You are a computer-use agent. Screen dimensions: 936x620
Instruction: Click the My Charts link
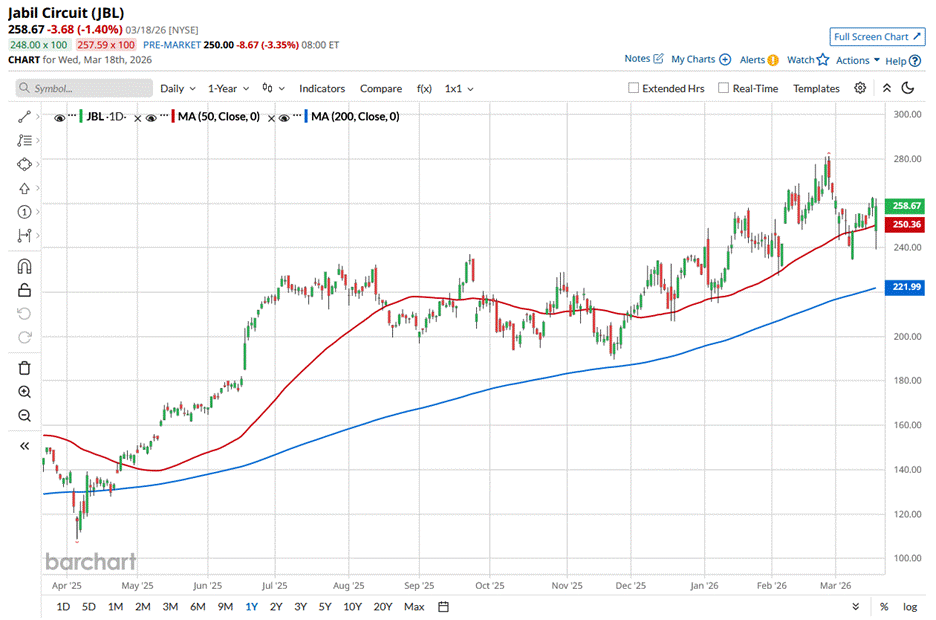[x=692, y=59]
